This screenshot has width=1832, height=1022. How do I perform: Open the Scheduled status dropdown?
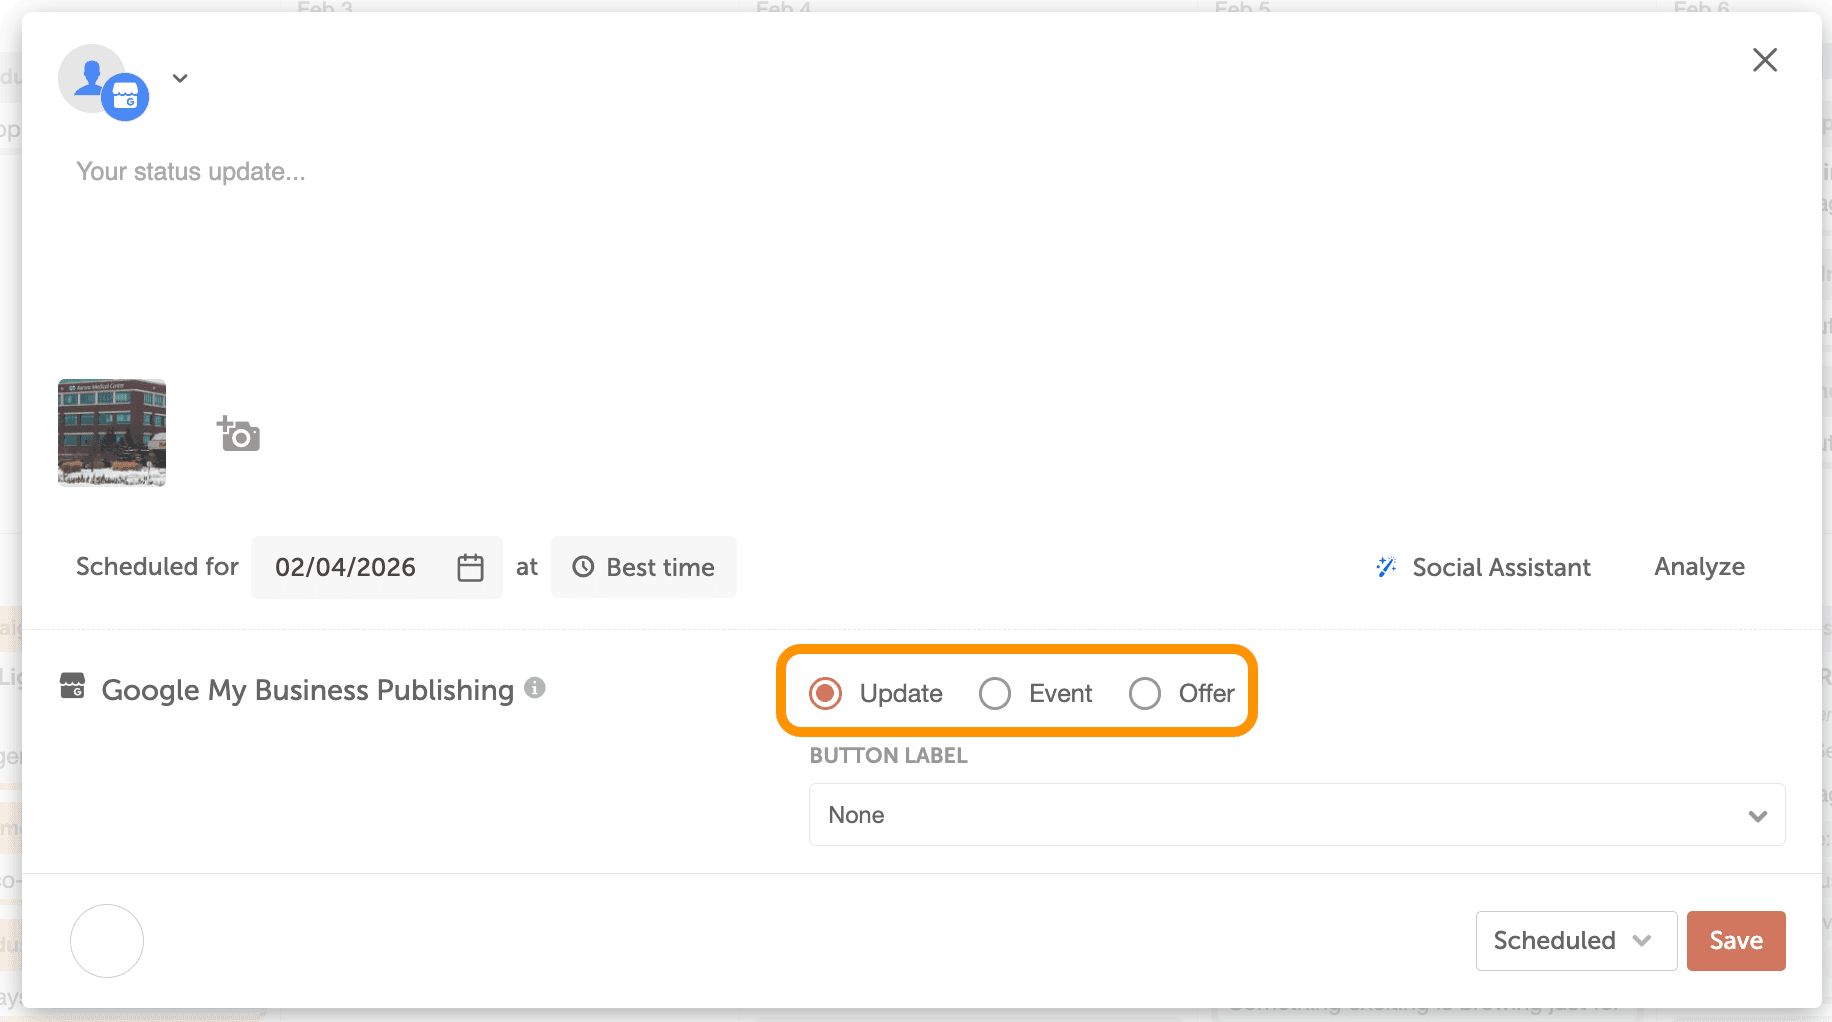point(1575,940)
